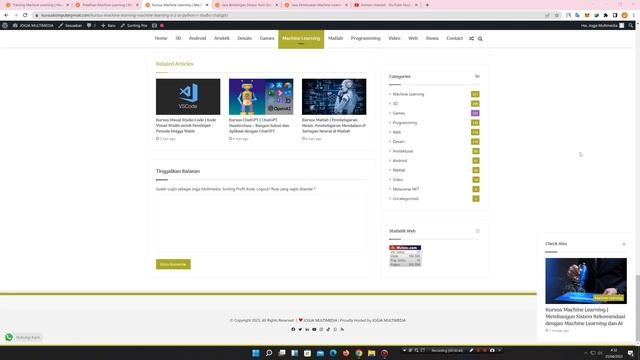Open the Kursus Matlab robot article thumbnail
The height and width of the screenshot is (360, 640).
click(x=334, y=97)
